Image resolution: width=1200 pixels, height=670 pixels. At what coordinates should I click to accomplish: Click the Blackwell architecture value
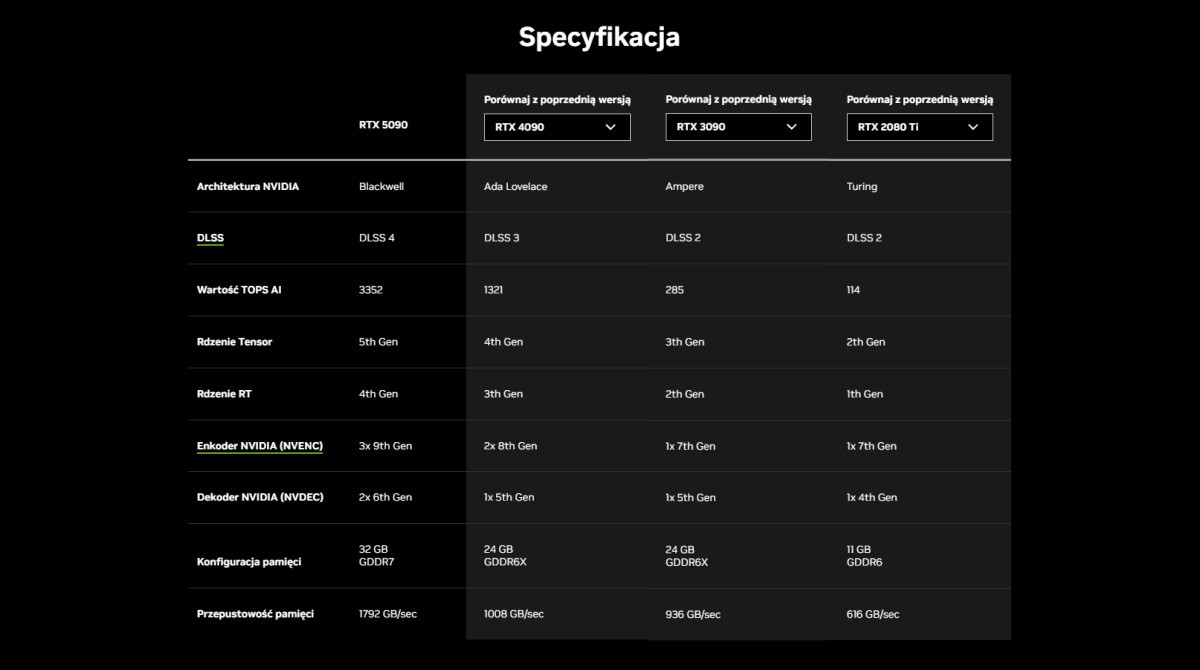point(381,186)
